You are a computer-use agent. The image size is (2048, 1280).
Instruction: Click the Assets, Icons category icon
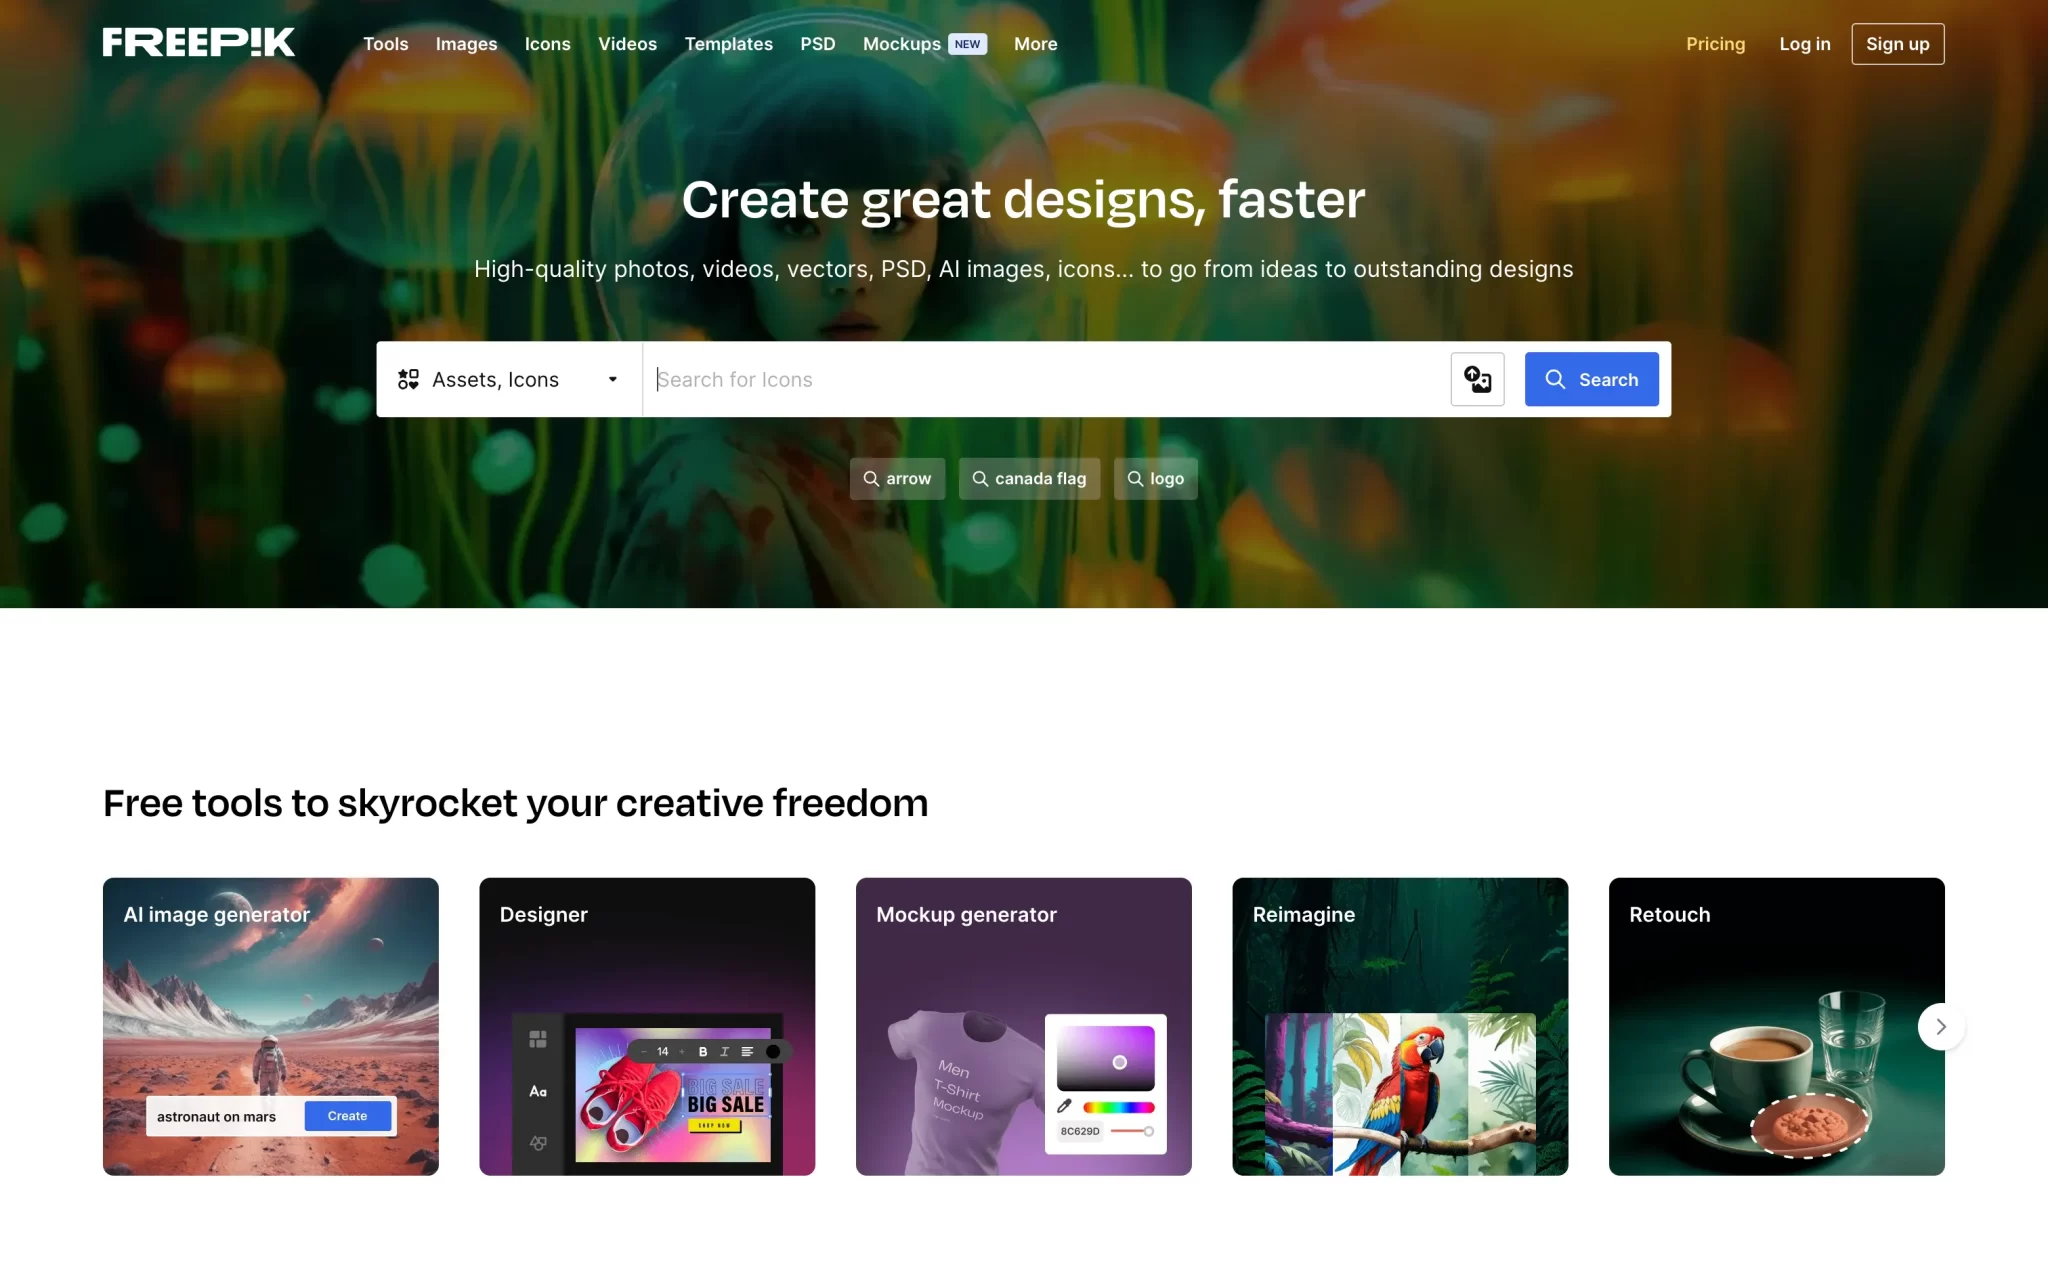(x=408, y=379)
